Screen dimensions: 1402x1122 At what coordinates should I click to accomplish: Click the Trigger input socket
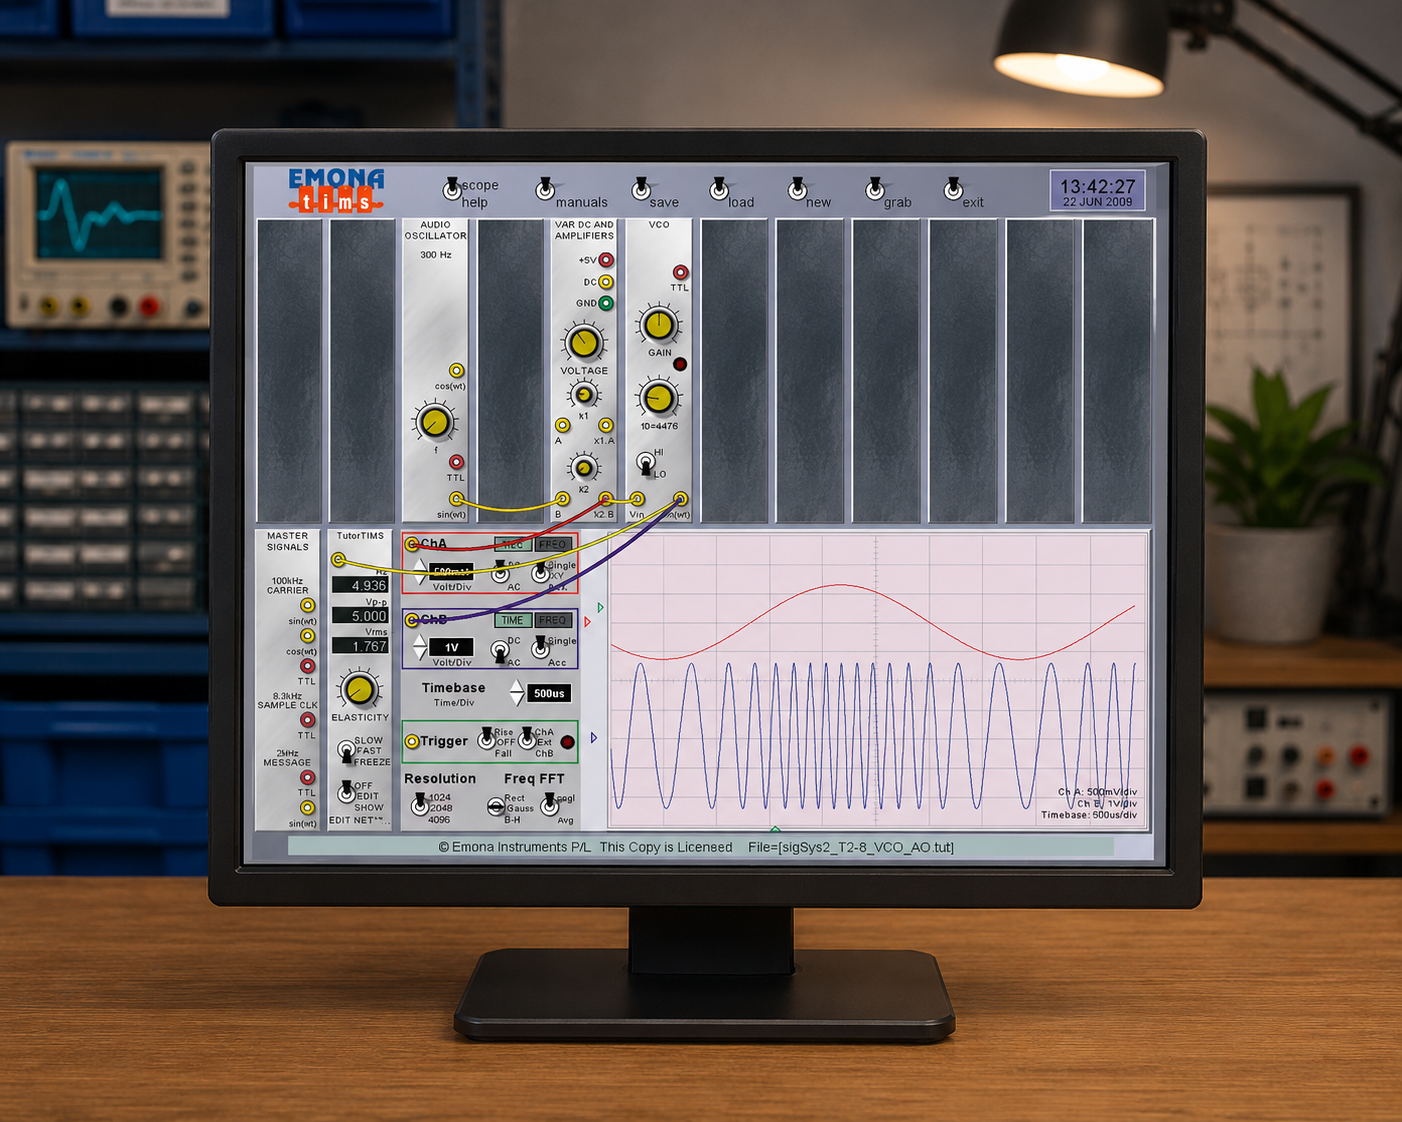412,741
